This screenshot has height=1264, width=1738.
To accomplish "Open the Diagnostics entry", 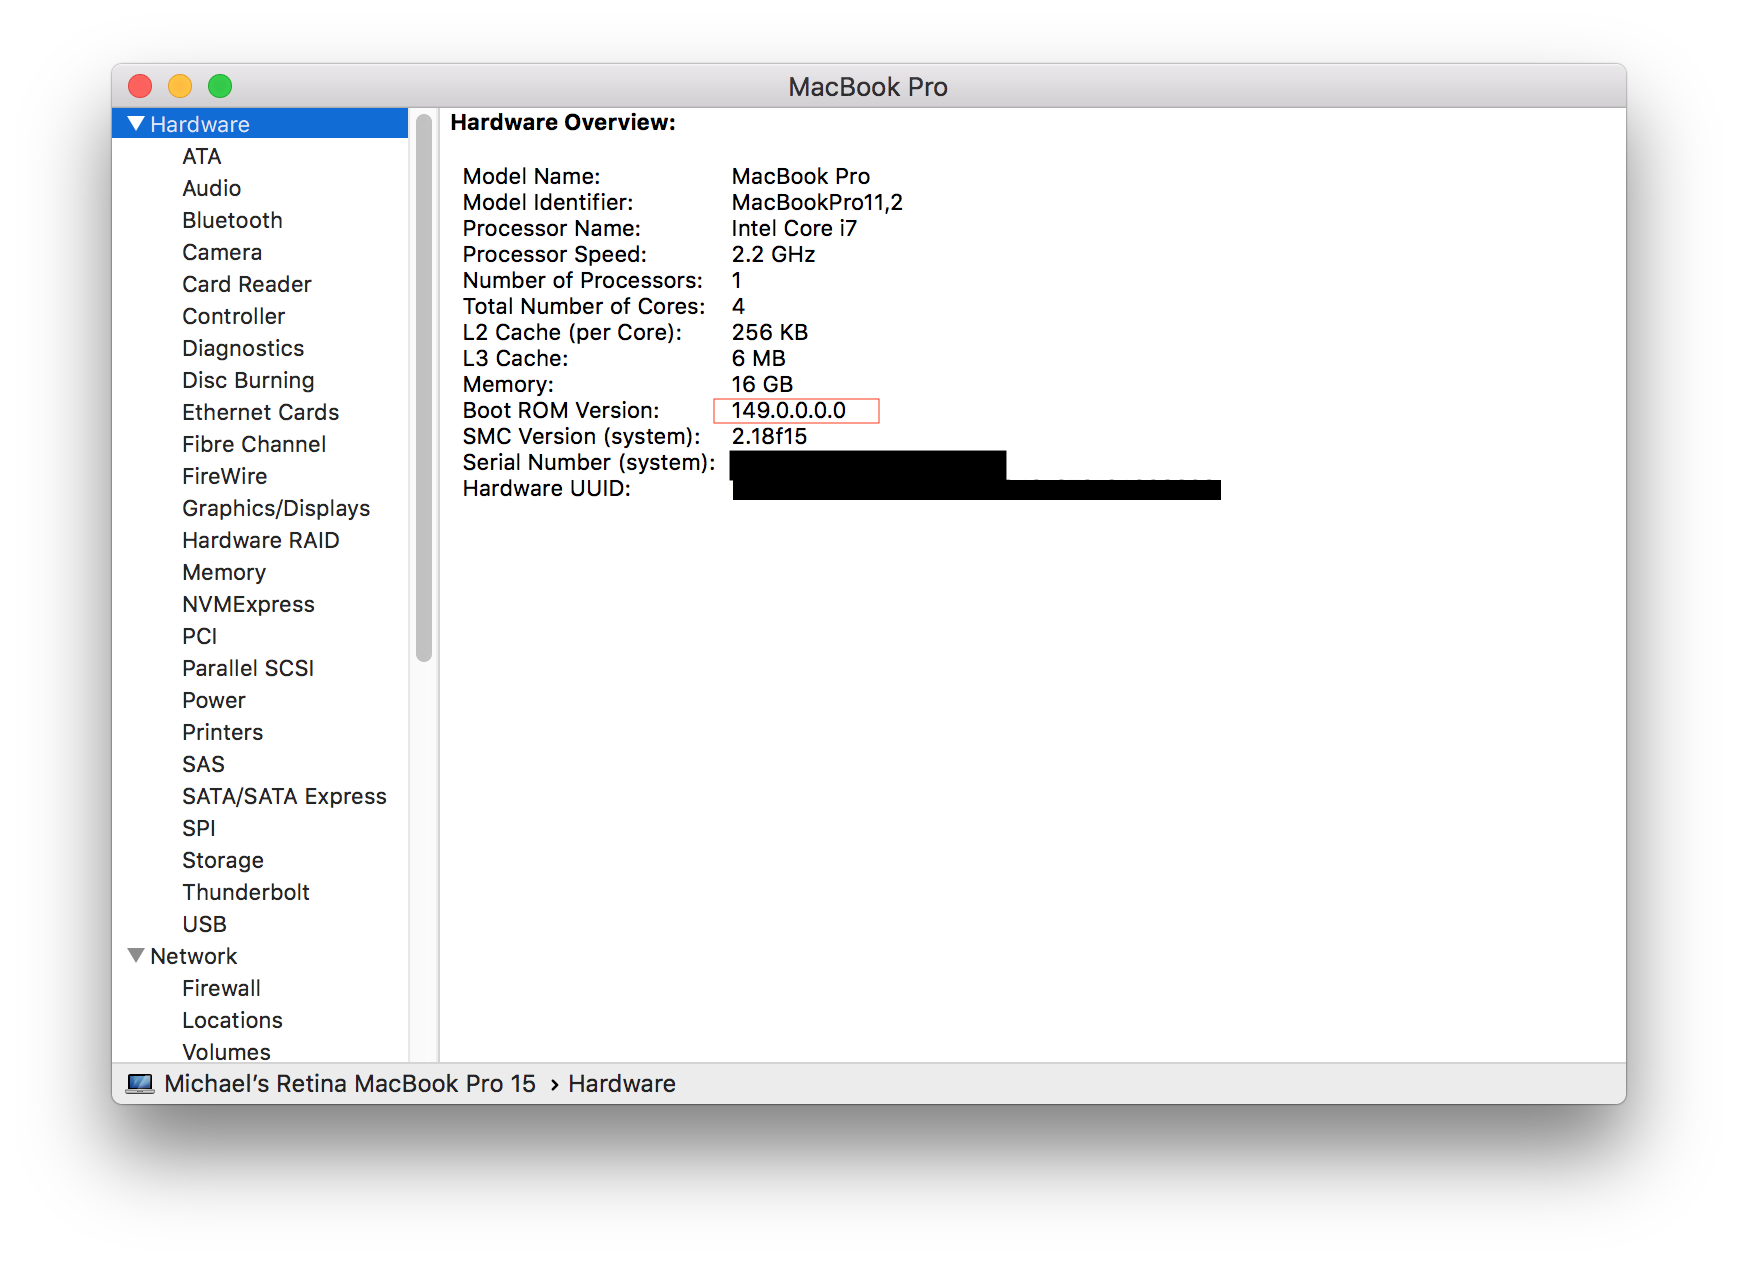I will click(243, 348).
